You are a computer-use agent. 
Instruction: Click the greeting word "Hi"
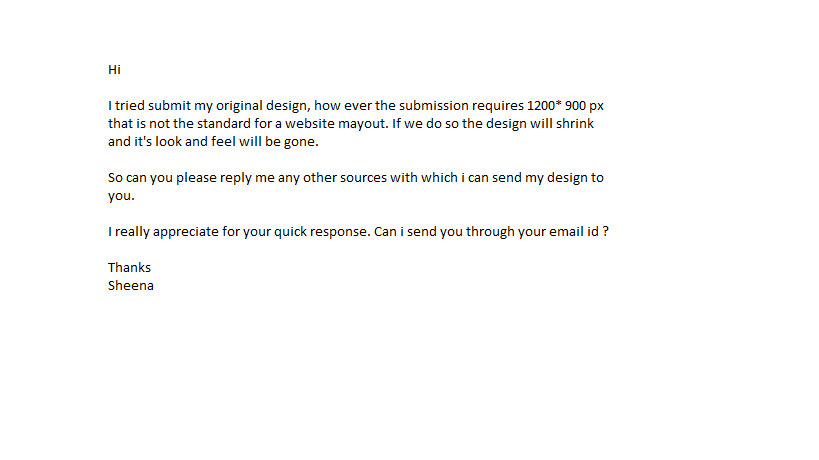(114, 70)
